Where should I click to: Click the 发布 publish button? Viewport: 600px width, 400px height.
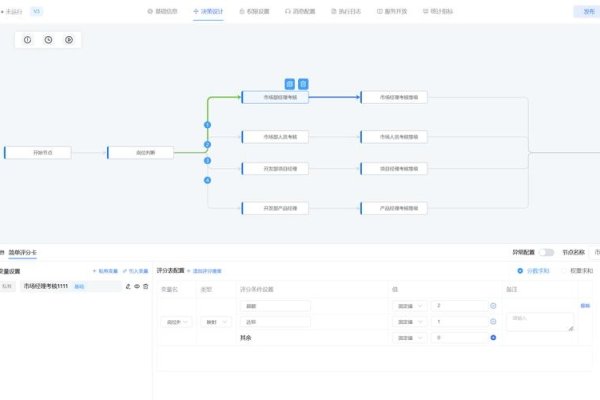point(588,11)
